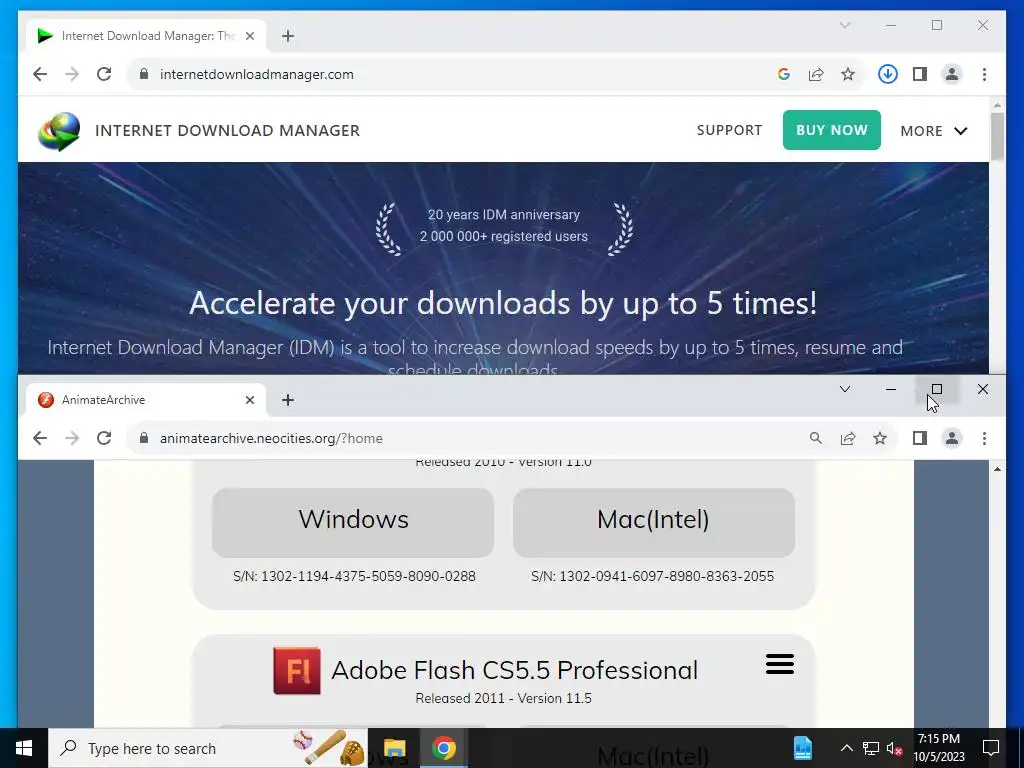Click the taskbar search box
Viewport: 1024px width, 768px height.
(x=208, y=748)
